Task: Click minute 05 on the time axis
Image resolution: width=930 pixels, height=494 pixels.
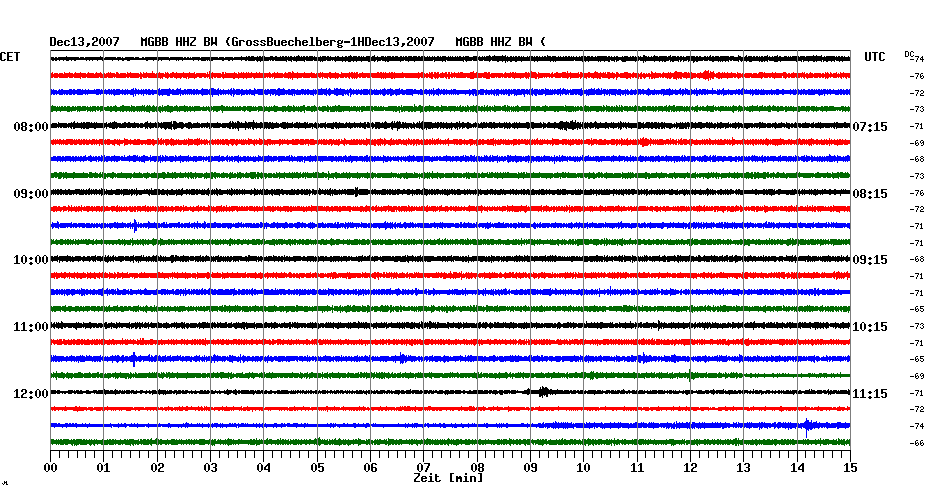Action: 317,468
